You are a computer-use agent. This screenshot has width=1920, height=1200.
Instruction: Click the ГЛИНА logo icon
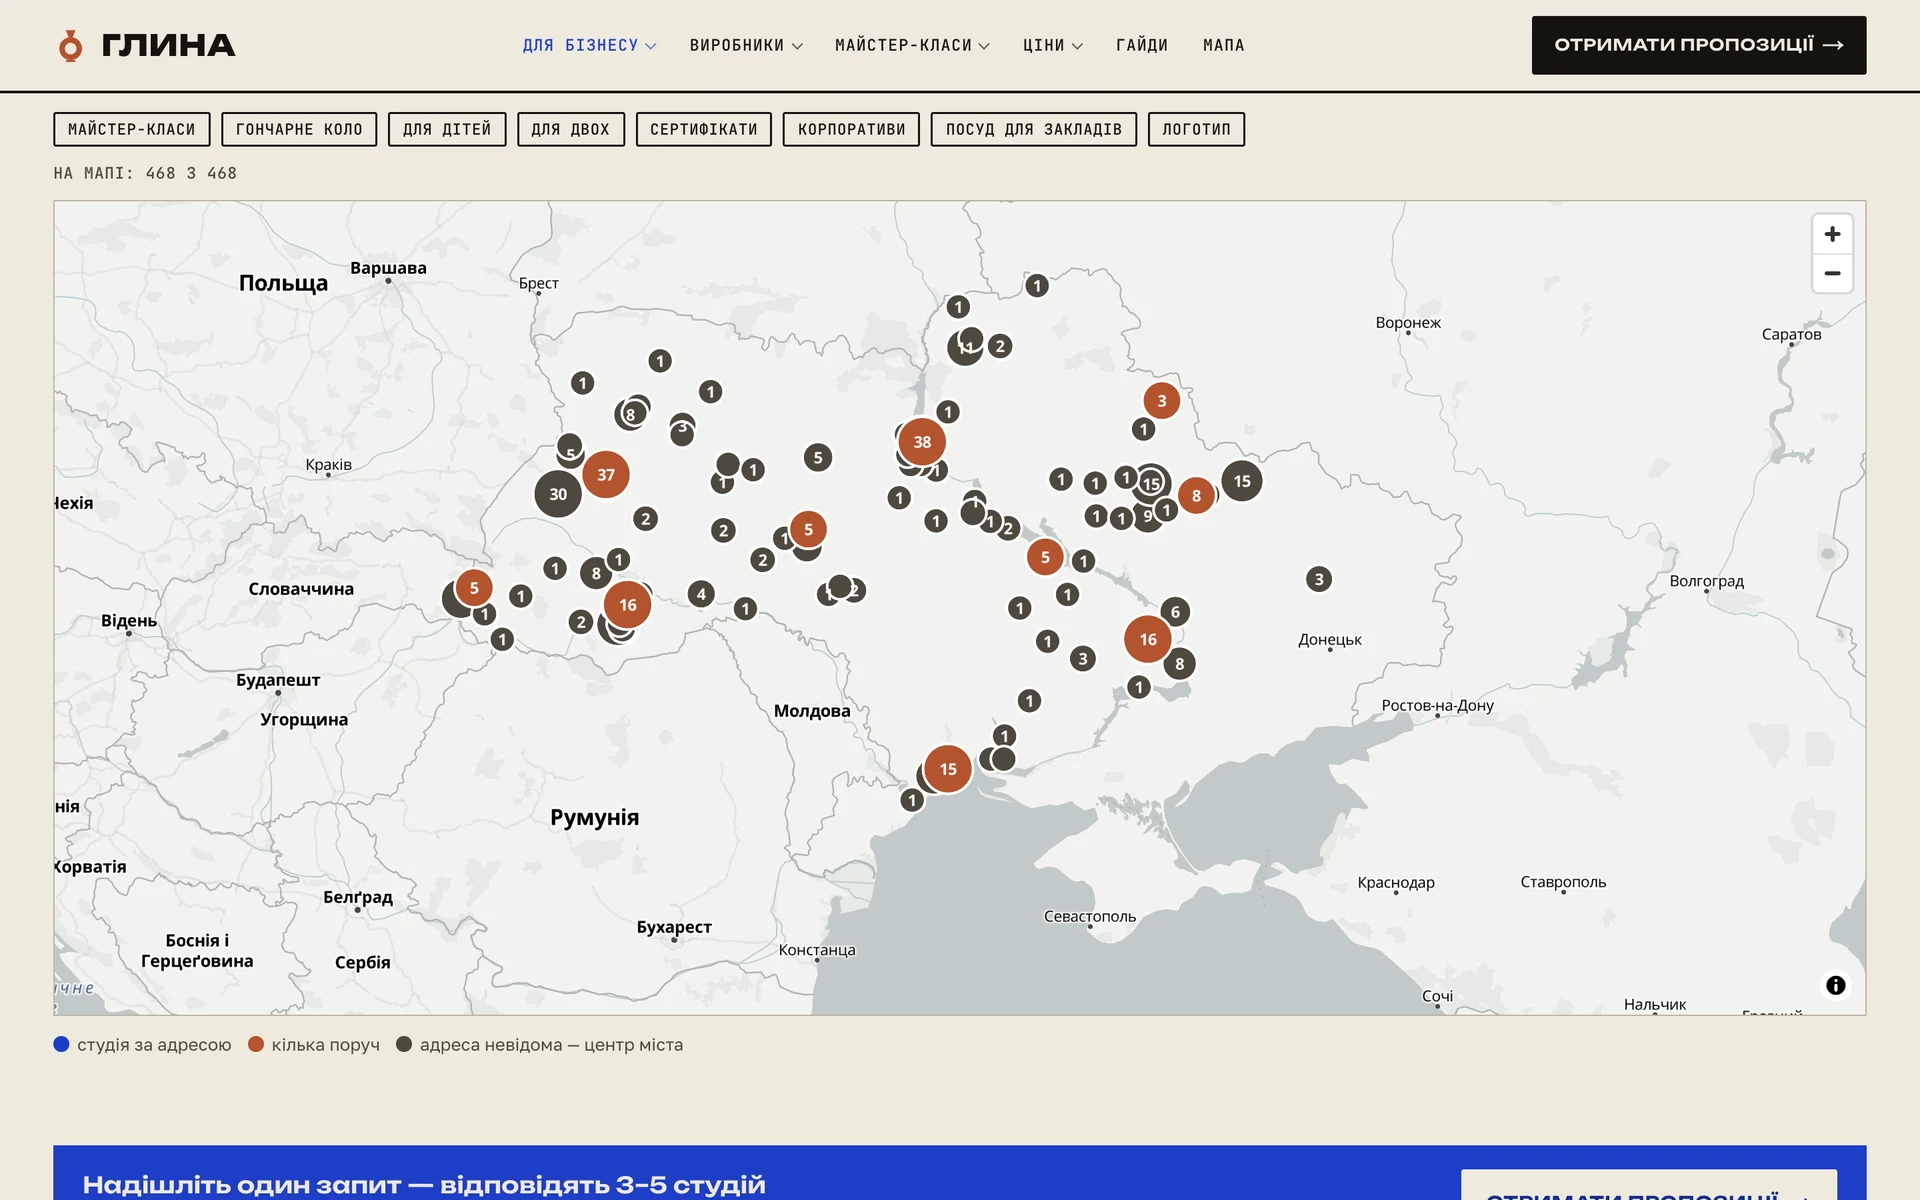70,45
